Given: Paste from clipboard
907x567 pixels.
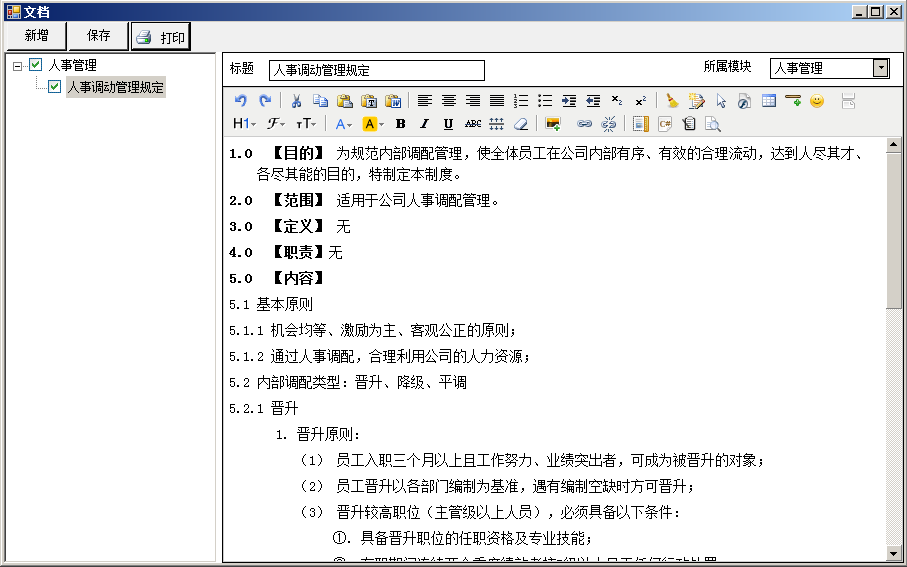Looking at the screenshot, I should click(345, 101).
